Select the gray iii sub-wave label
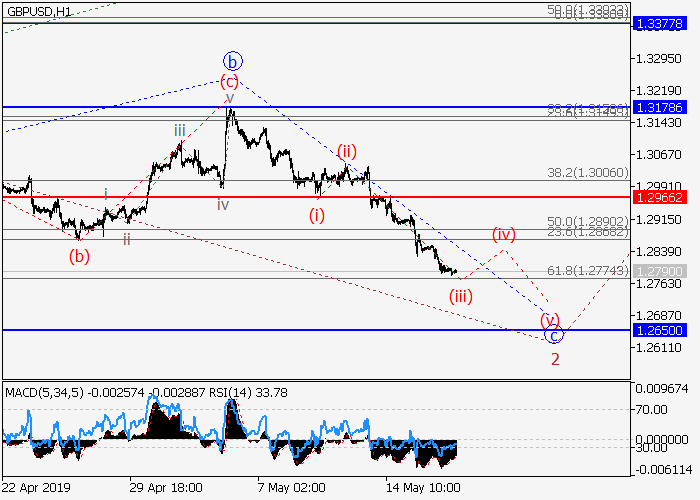 click(179, 130)
